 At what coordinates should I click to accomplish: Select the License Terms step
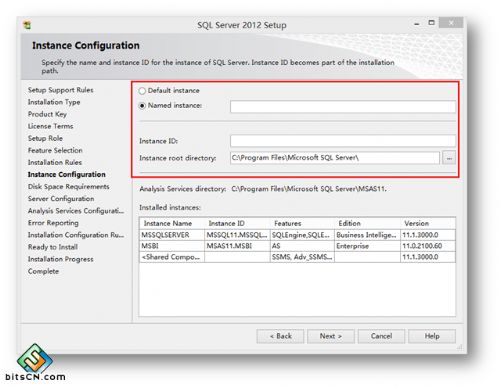point(51,126)
